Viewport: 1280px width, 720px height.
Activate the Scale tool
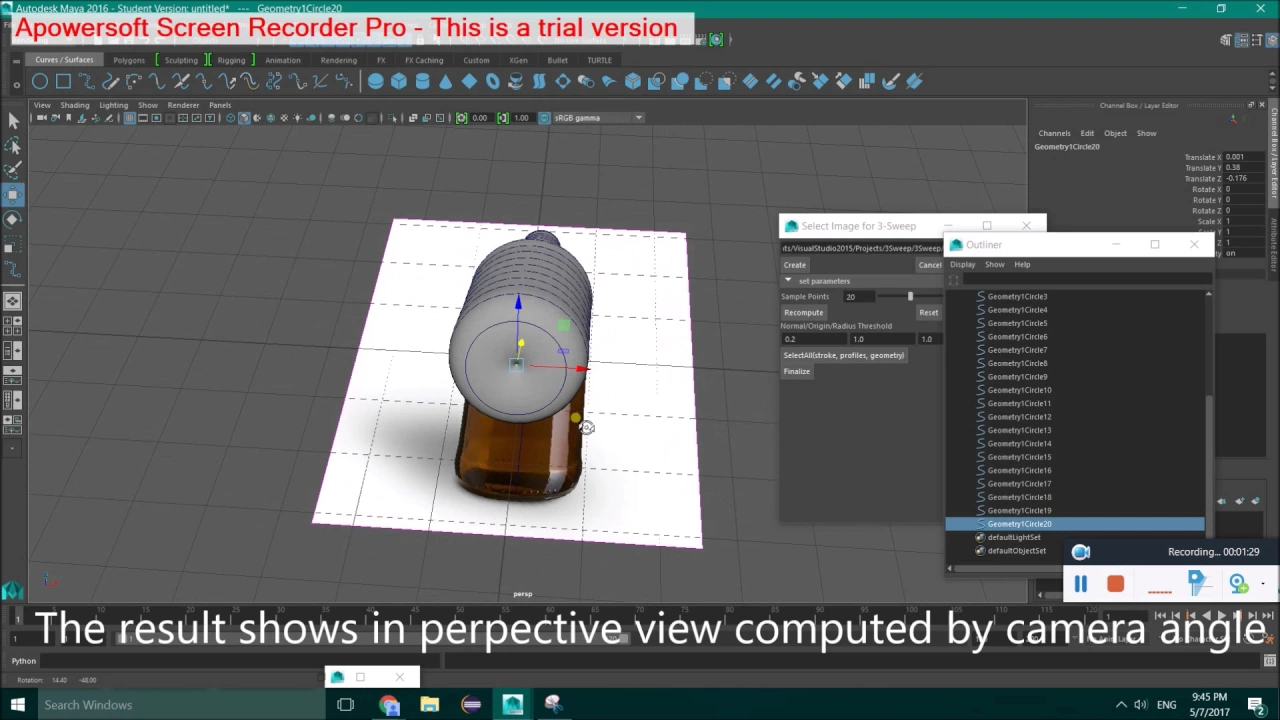click(13, 244)
